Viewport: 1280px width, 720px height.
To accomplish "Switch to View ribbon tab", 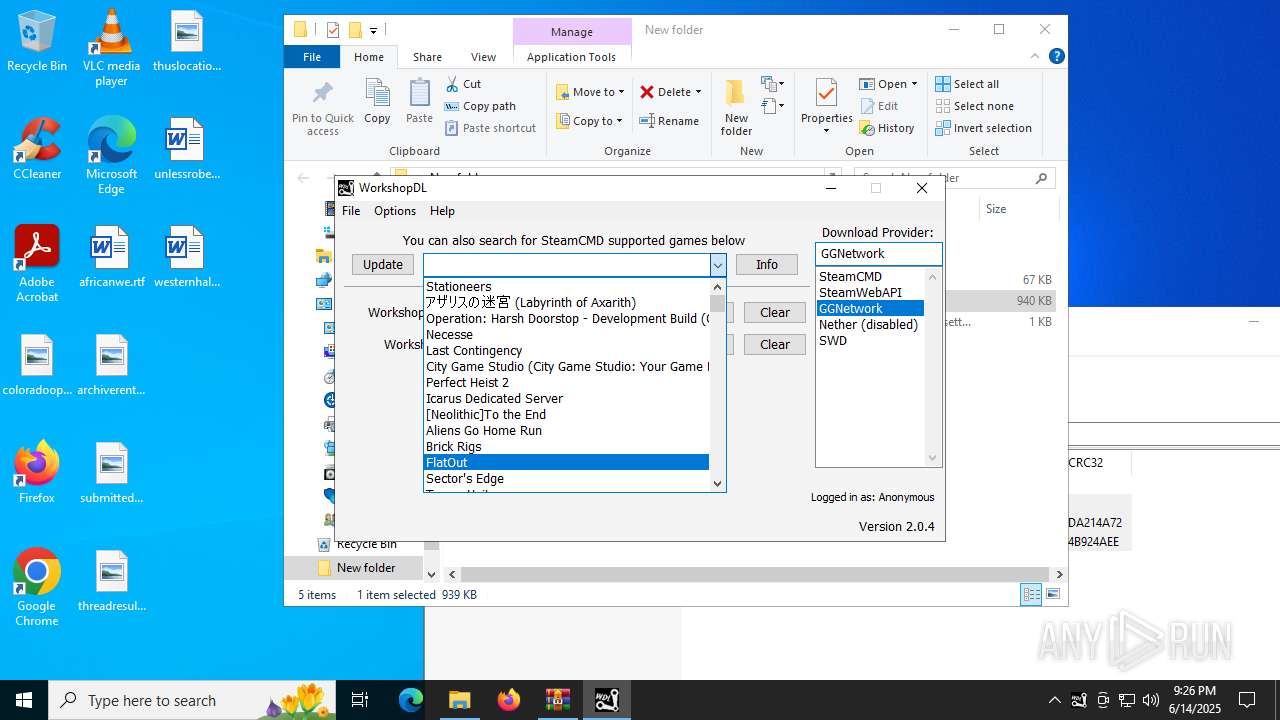I will tap(483, 57).
